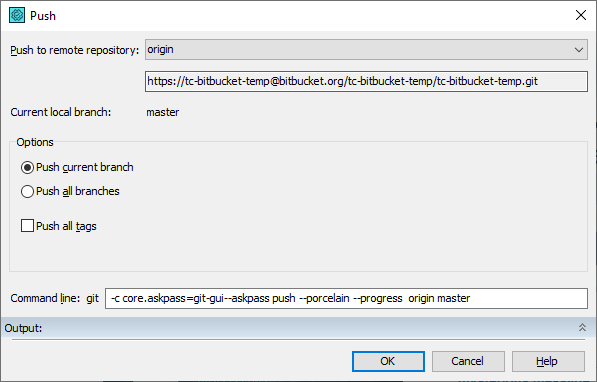This screenshot has width=597, height=382.
Task: Select Push current branch radio button
Action: pyautogui.click(x=27, y=168)
